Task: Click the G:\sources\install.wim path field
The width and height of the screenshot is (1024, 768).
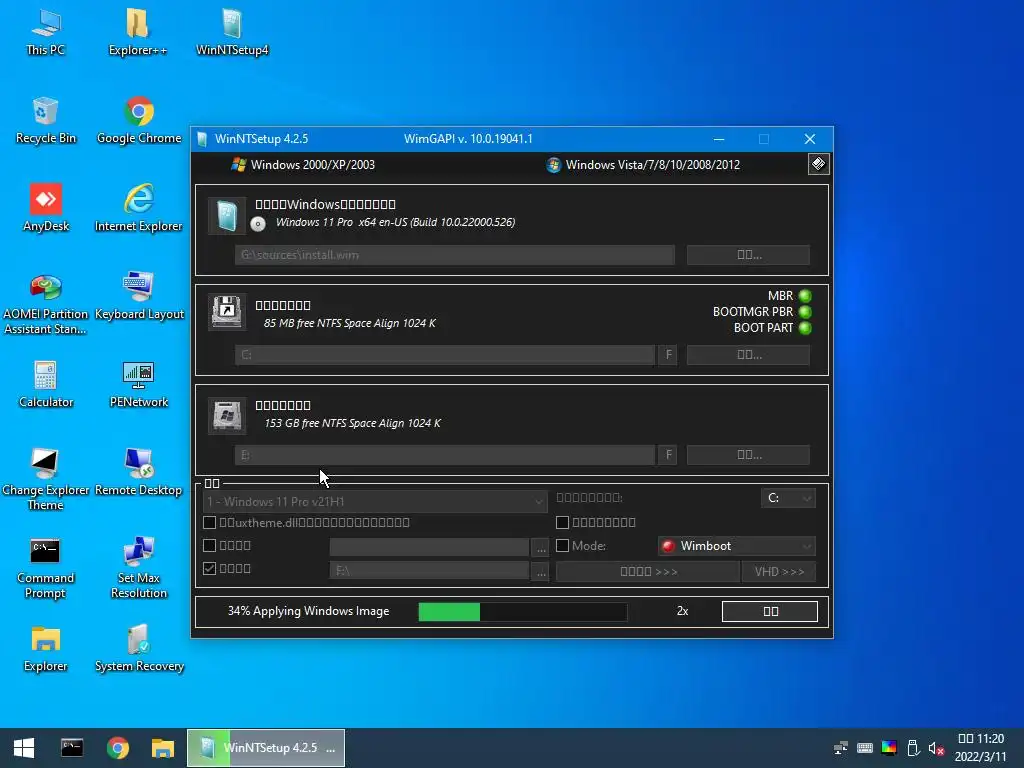Action: point(455,255)
